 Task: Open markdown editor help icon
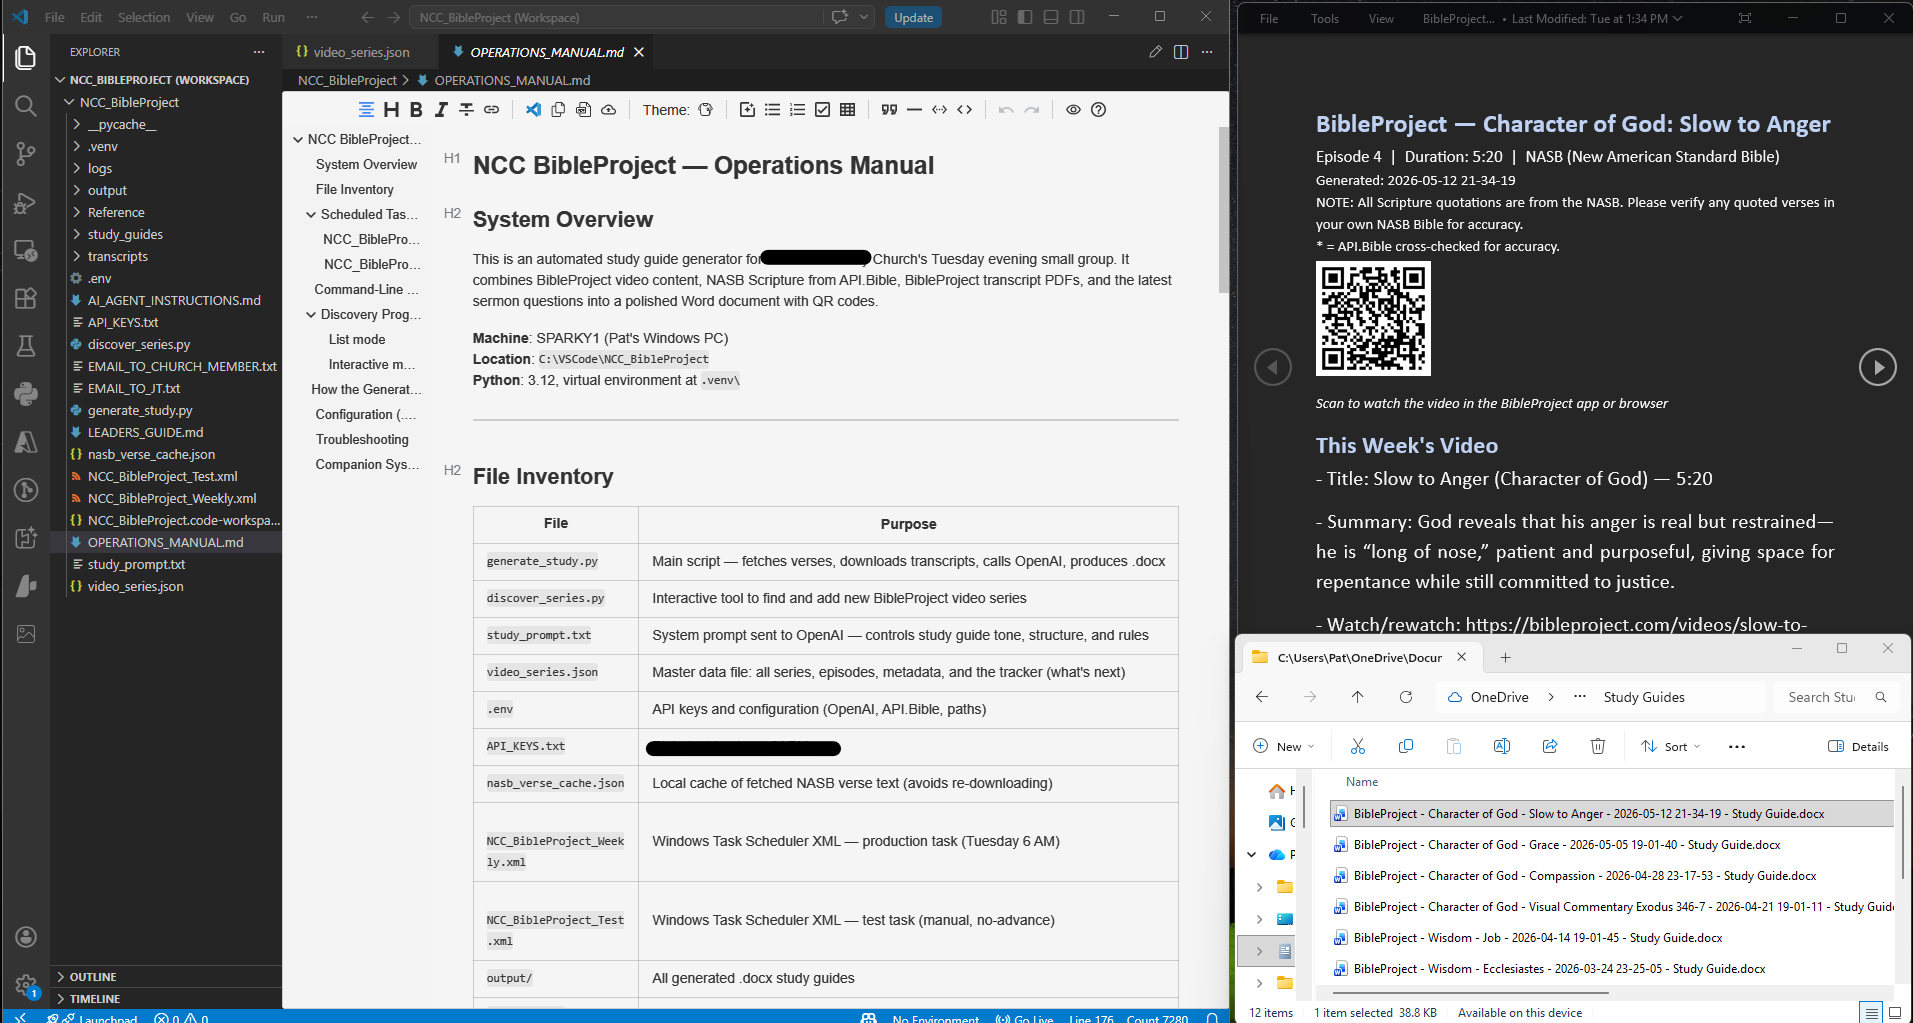(x=1098, y=110)
